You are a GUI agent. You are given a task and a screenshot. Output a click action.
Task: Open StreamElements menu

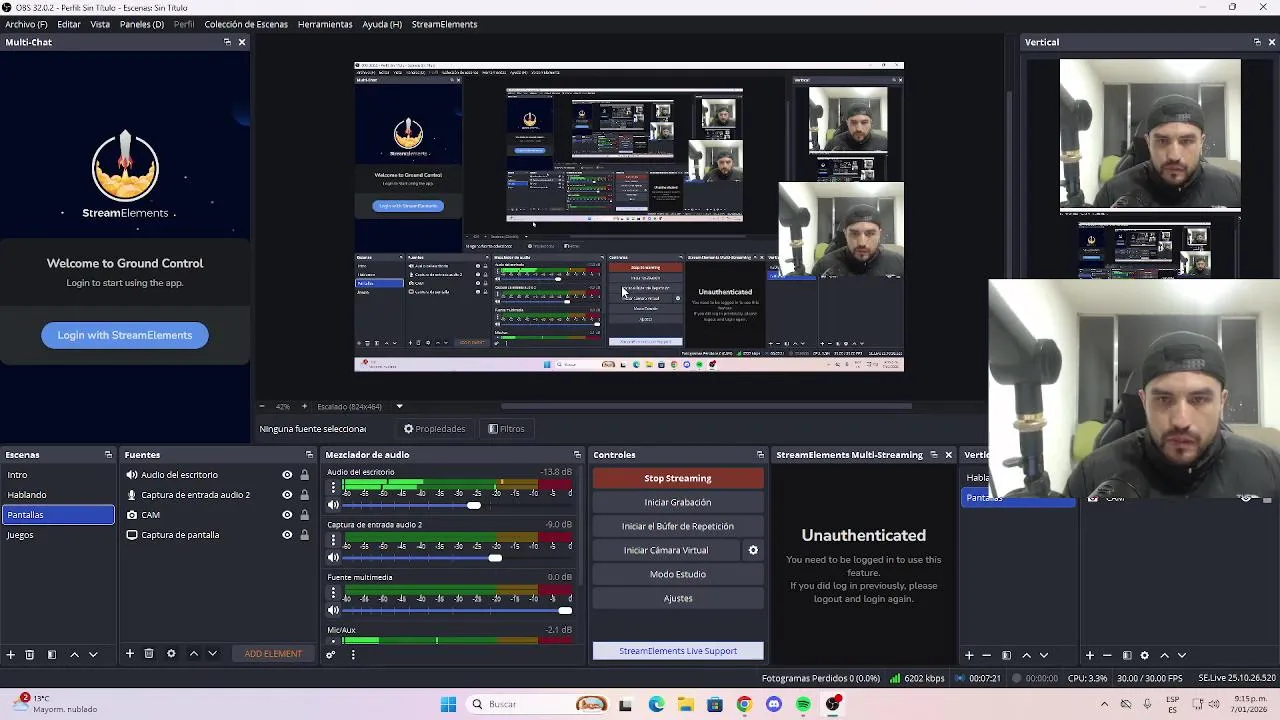click(444, 24)
